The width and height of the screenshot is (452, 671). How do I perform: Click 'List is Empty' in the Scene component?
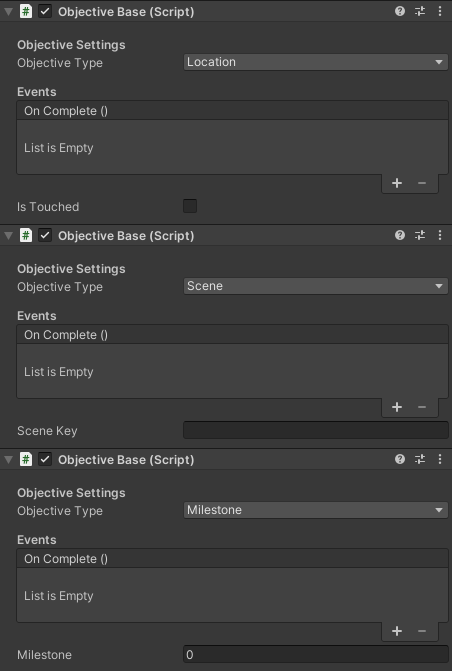[59, 372]
